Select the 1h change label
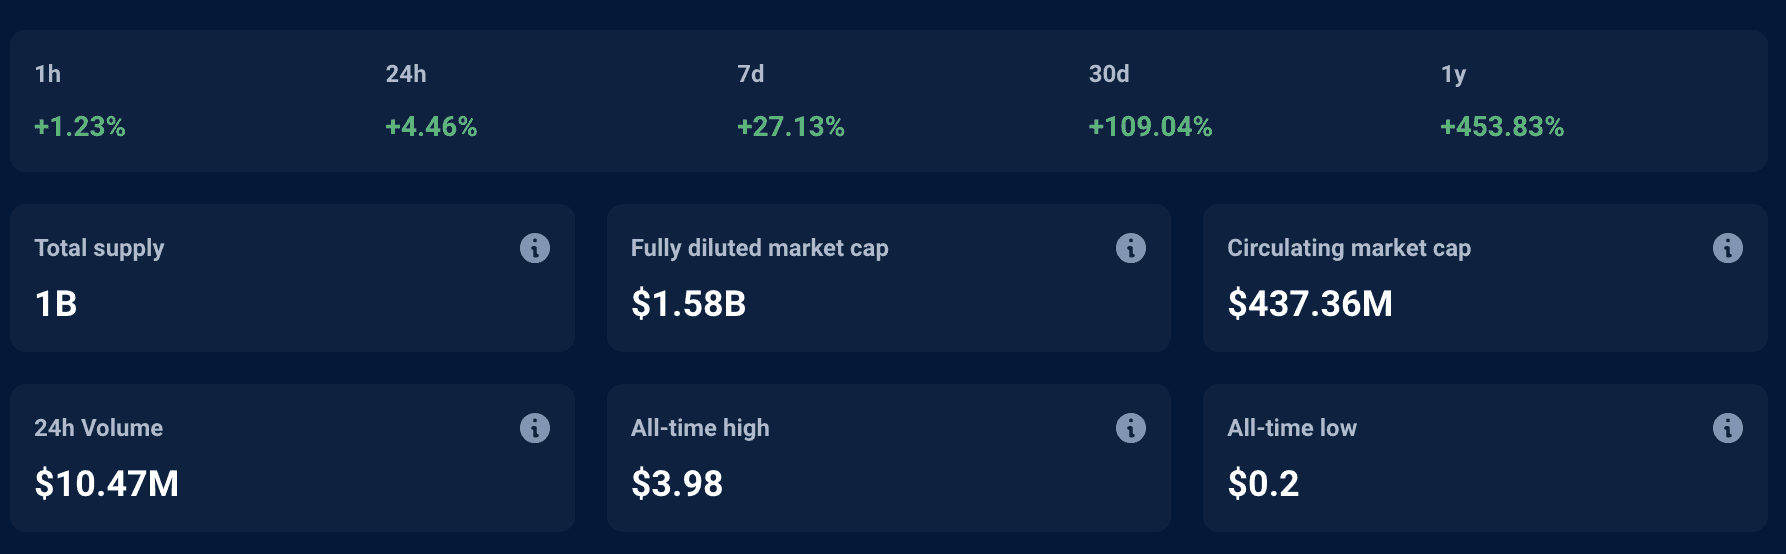Image resolution: width=1786 pixels, height=554 pixels. 48,74
